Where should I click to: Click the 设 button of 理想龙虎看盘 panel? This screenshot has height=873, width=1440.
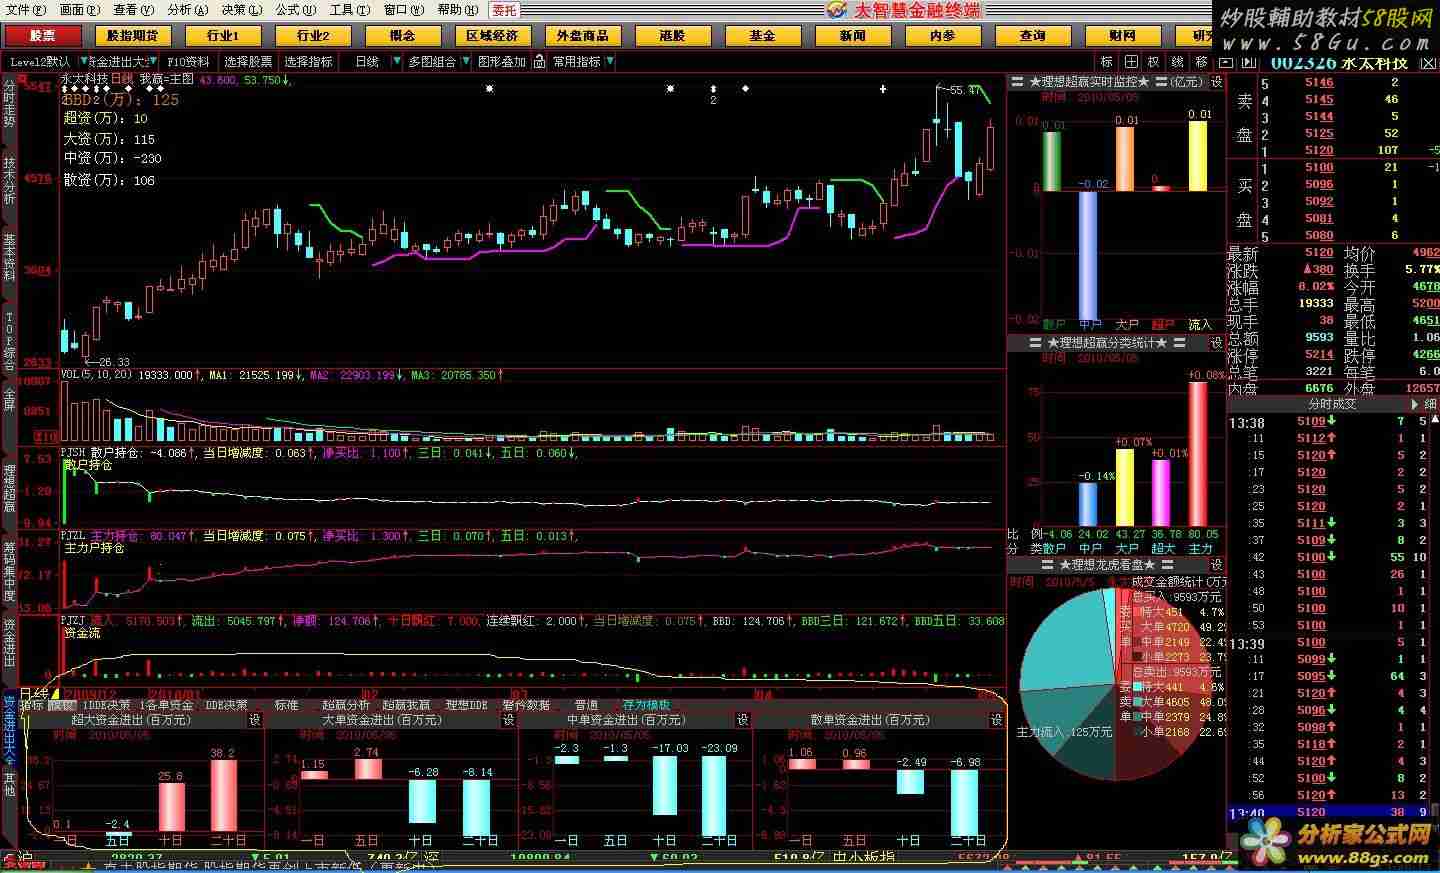pos(1216,566)
